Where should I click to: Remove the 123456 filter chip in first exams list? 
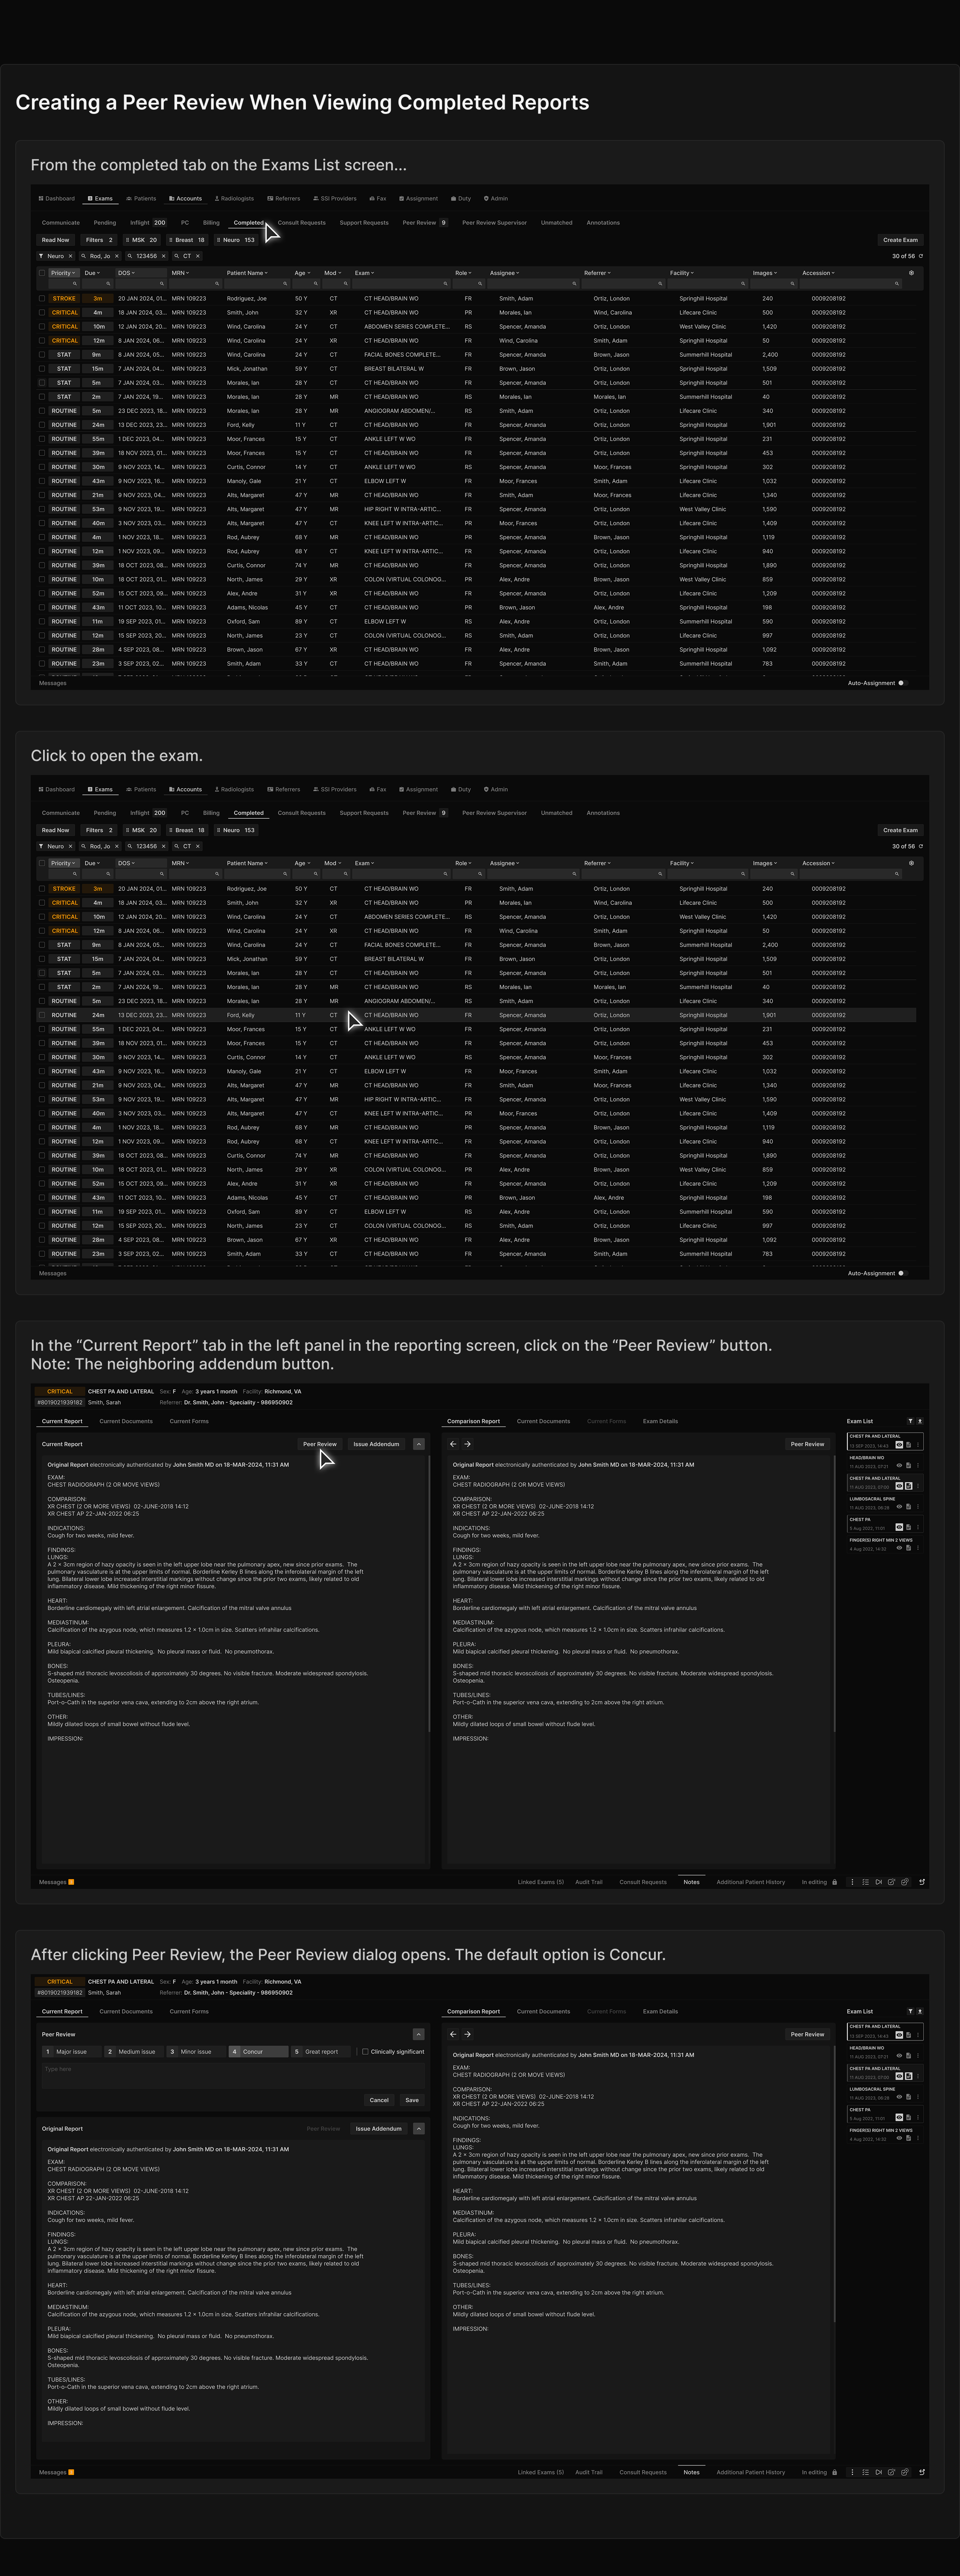tap(164, 256)
